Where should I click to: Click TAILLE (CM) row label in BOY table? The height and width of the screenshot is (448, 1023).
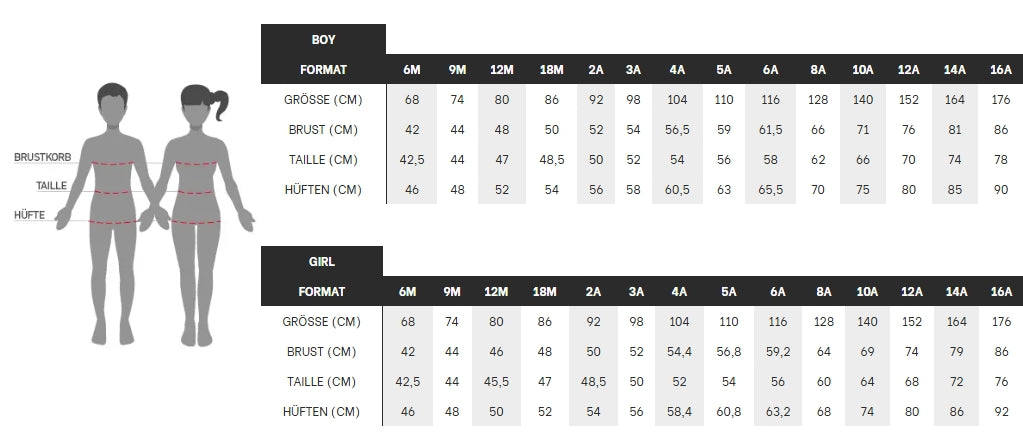[323, 160]
